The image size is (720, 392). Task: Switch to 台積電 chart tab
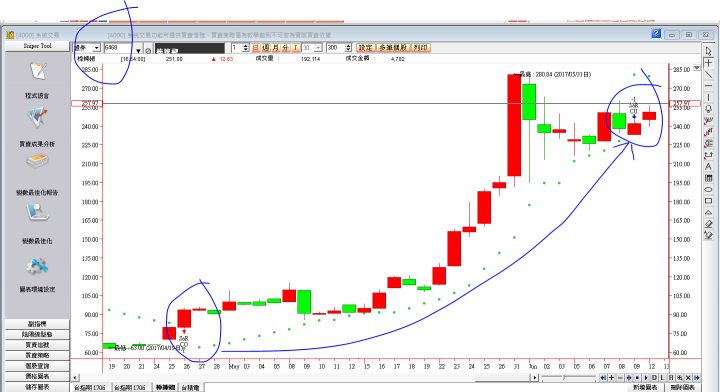pyautogui.click(x=191, y=388)
